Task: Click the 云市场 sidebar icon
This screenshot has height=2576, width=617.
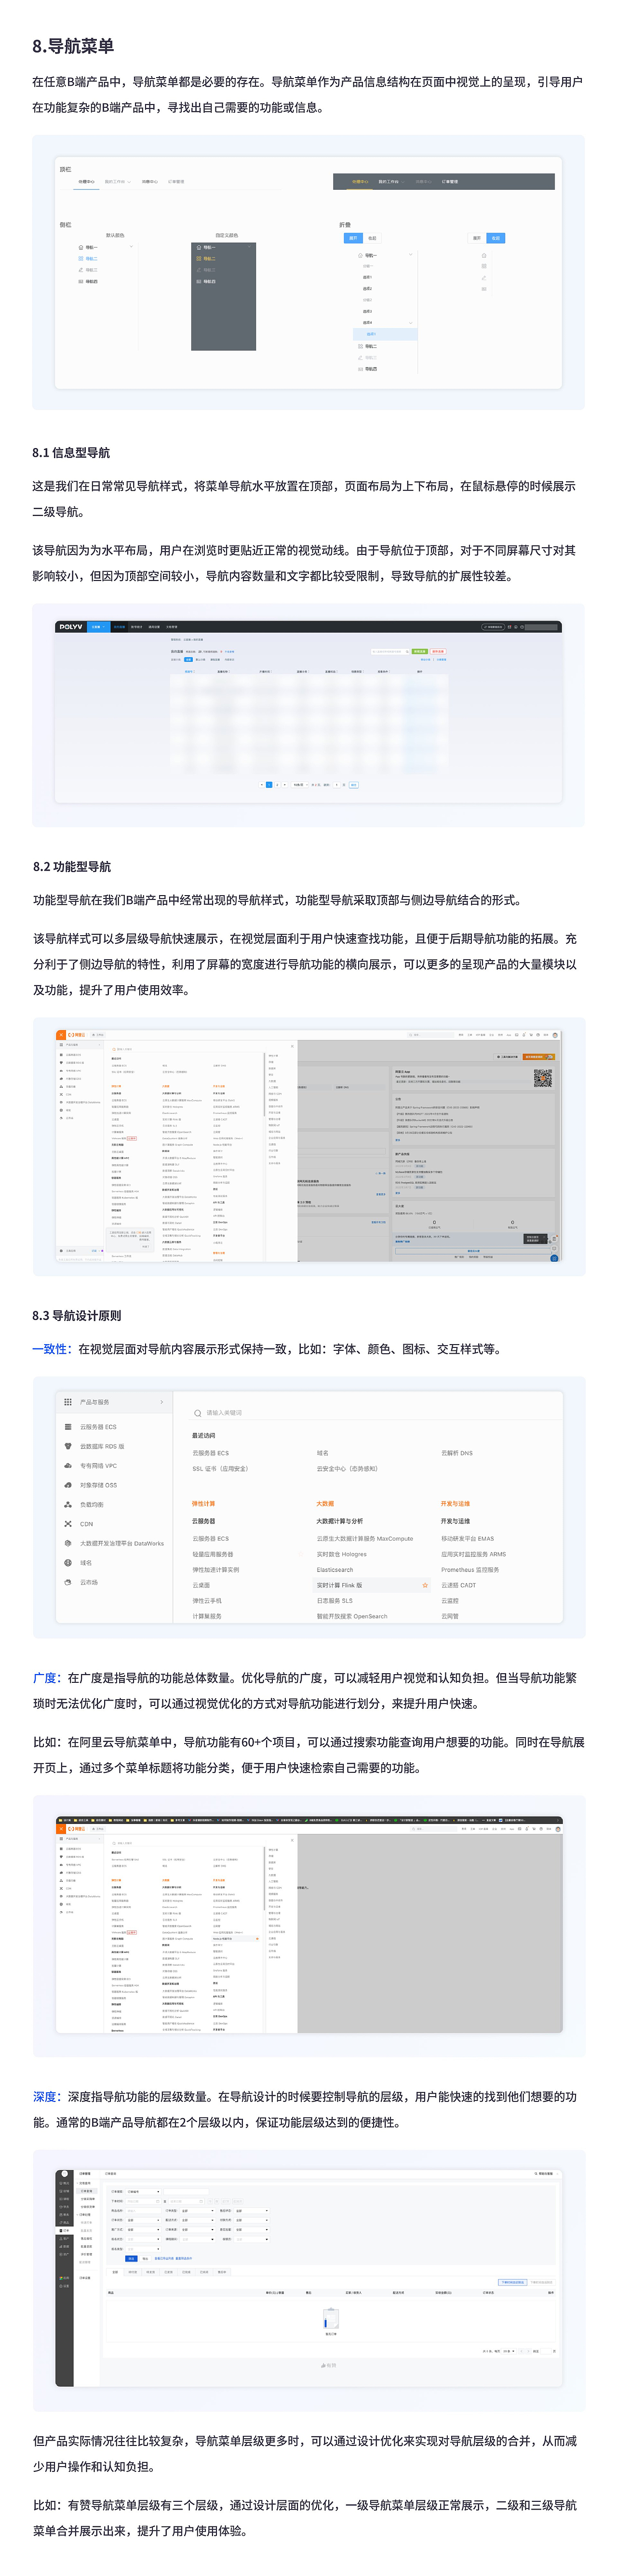Action: click(x=68, y=1582)
